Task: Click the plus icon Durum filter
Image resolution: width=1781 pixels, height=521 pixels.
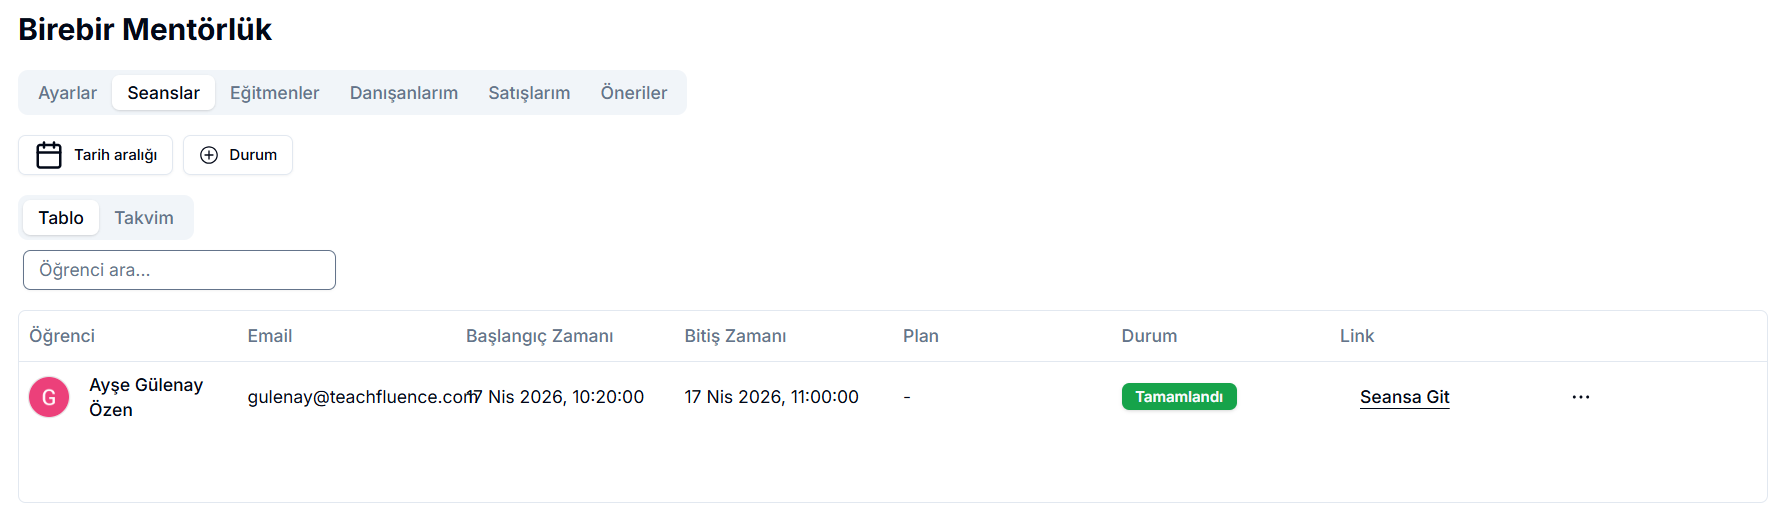Action: coord(238,155)
